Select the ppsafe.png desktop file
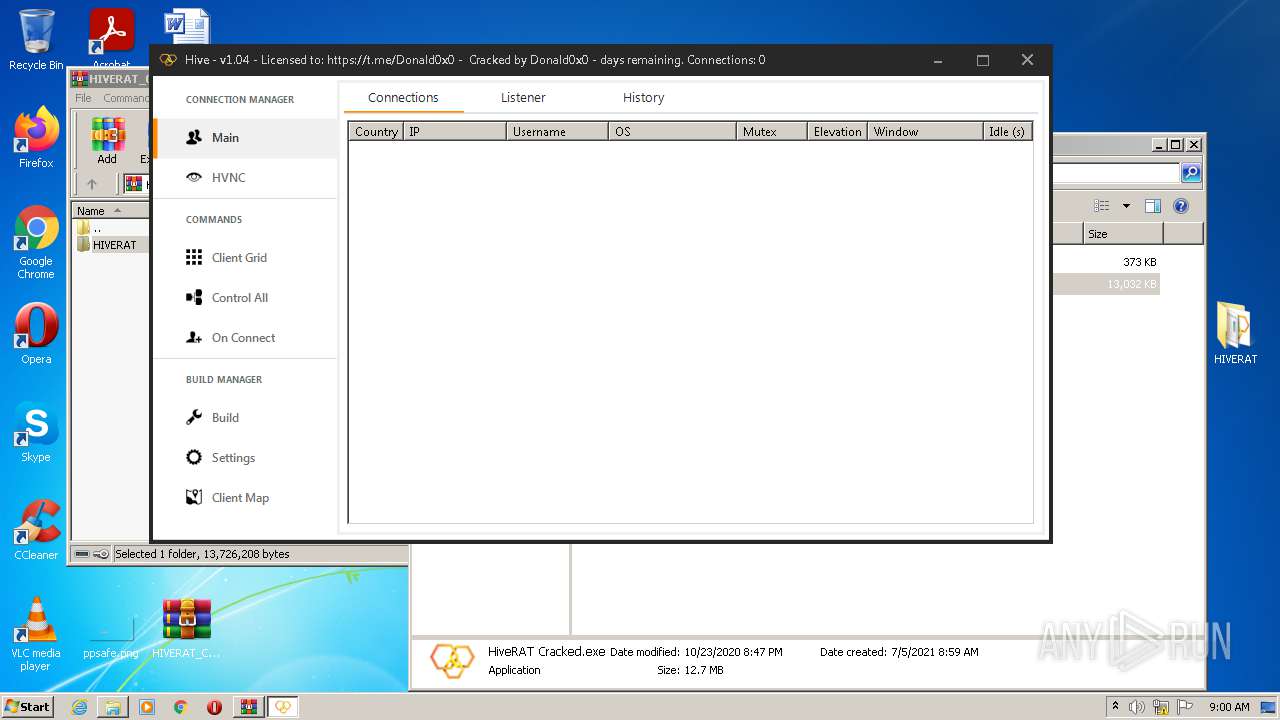The width and height of the screenshot is (1280, 720). (x=111, y=635)
